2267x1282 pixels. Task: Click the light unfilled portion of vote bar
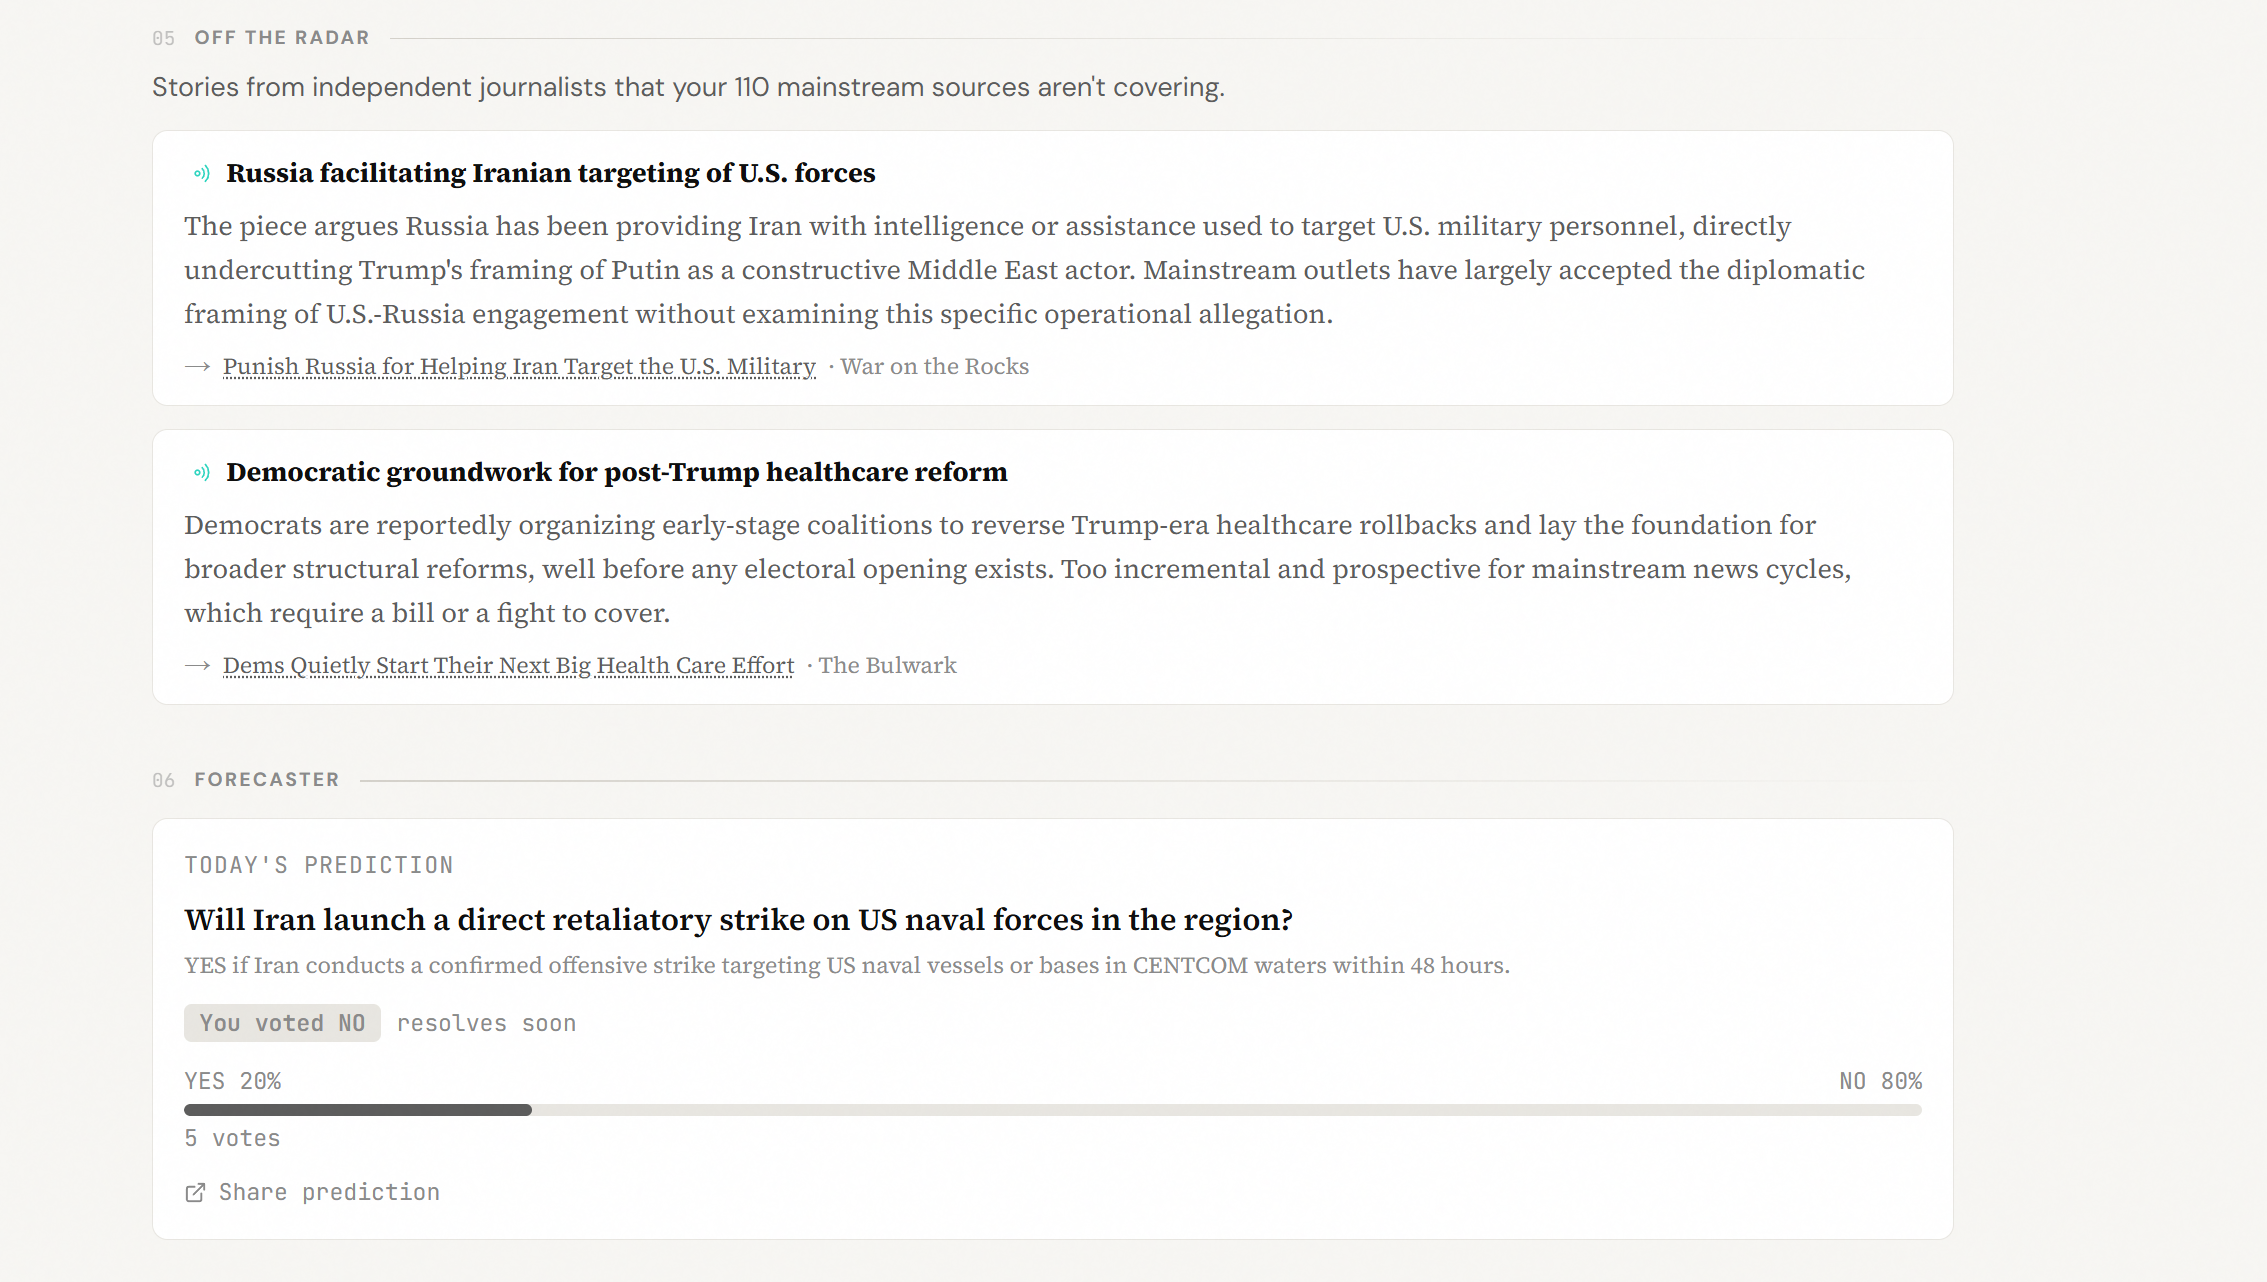click(1227, 1110)
